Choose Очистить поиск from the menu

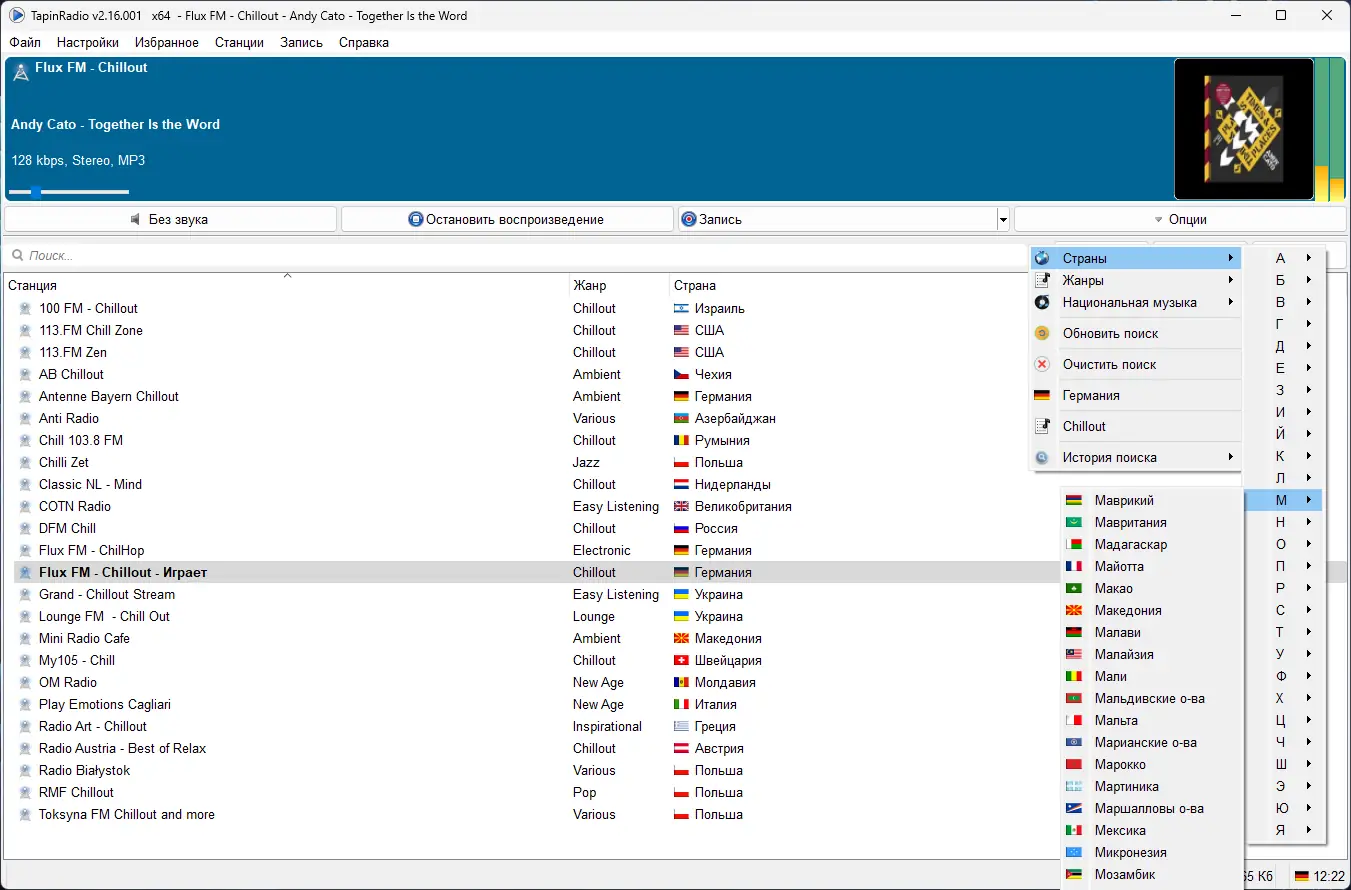[1135, 364]
